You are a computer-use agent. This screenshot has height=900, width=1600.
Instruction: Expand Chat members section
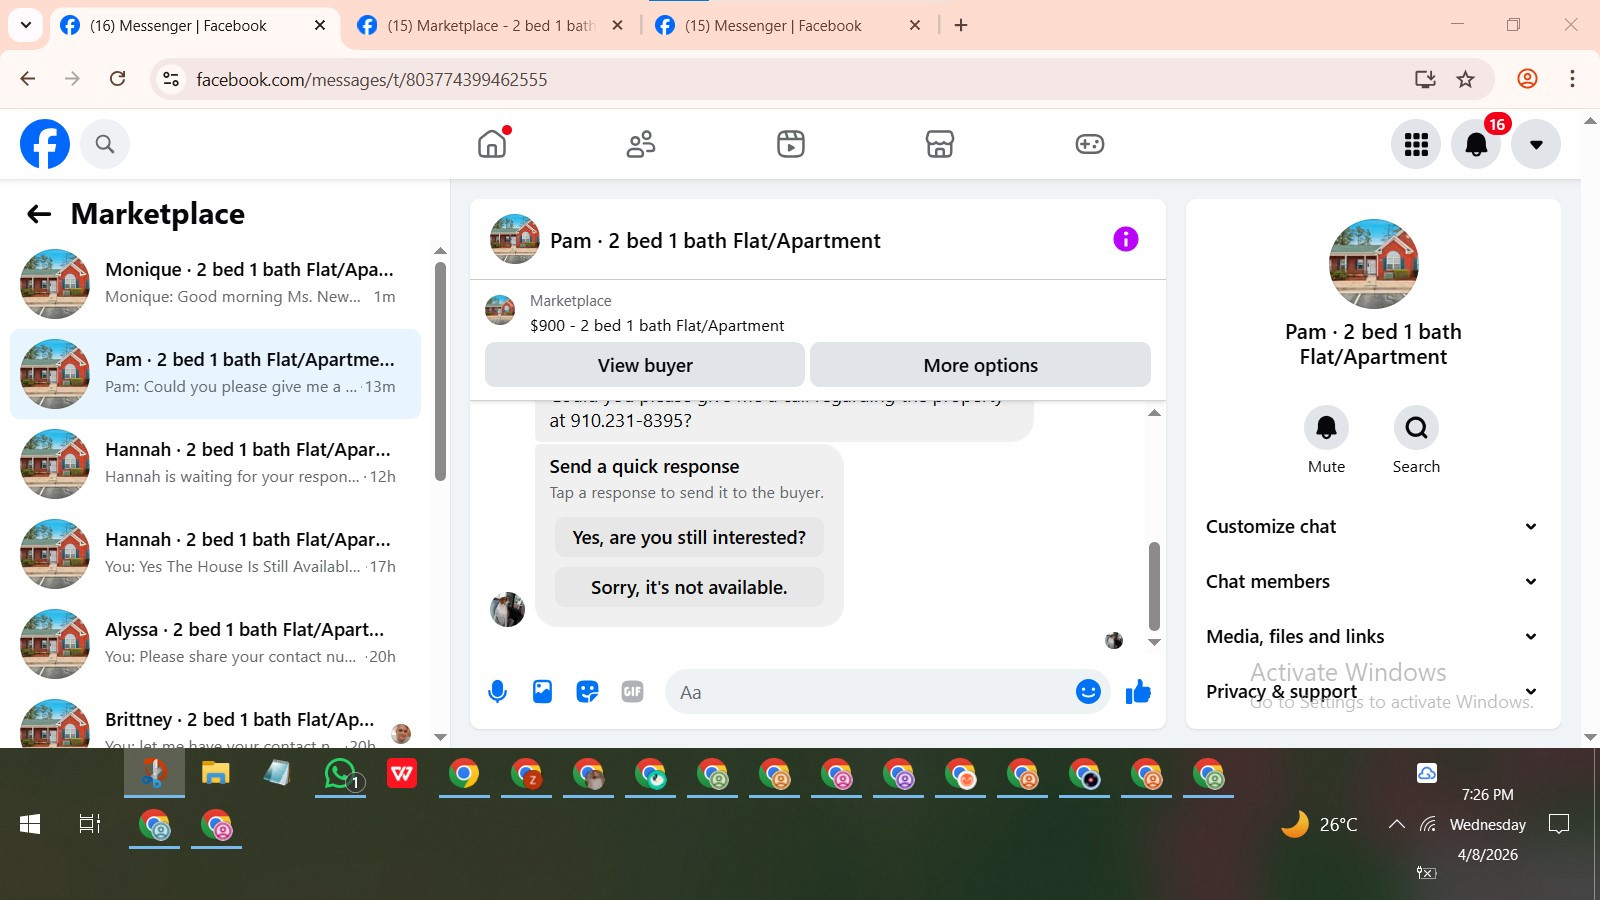click(x=1373, y=582)
